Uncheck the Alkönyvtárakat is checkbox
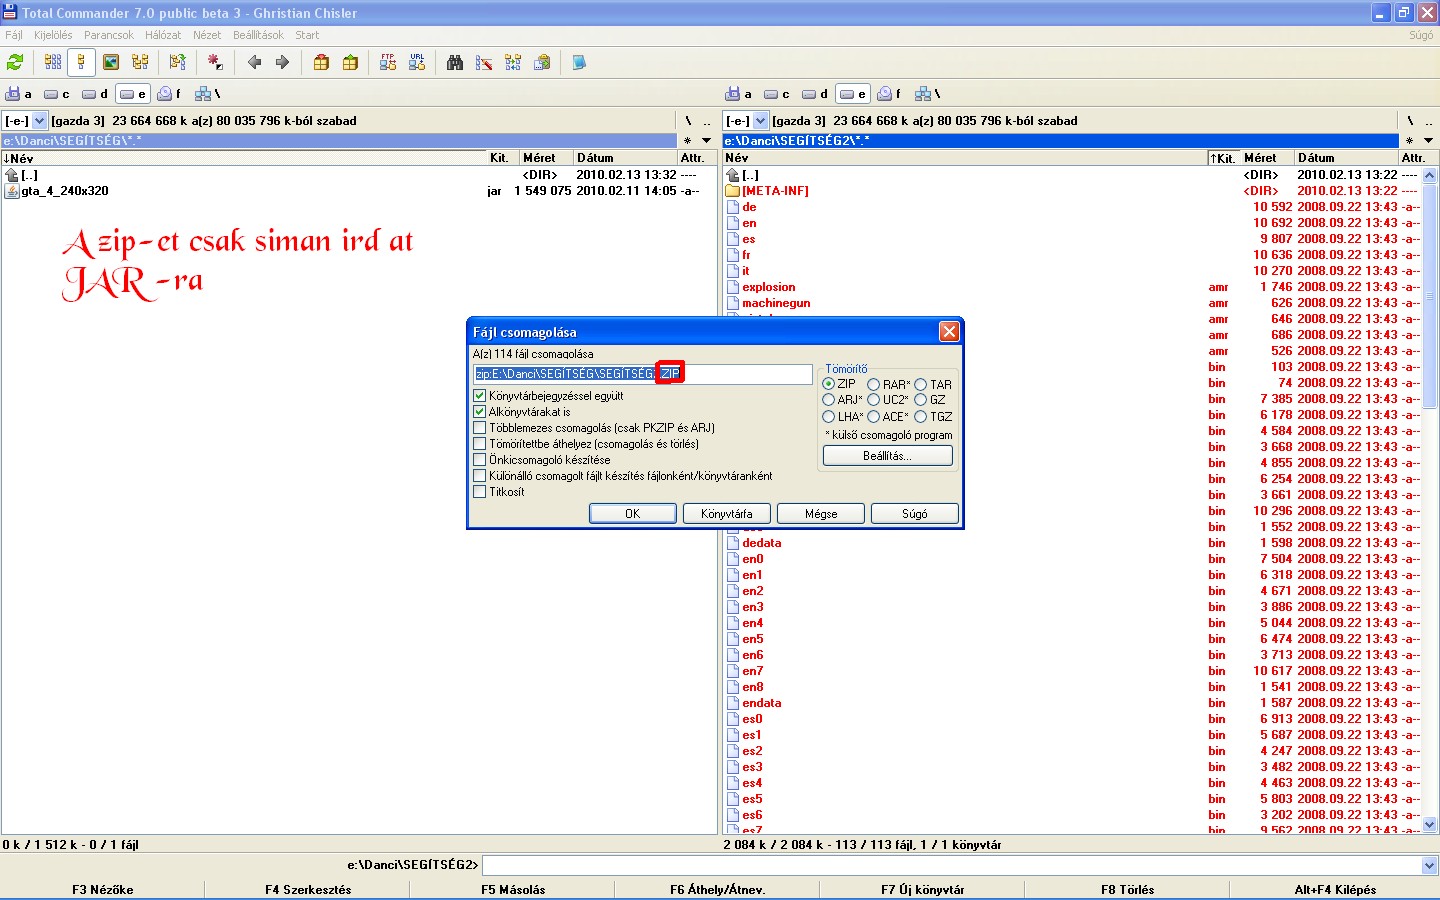Screen dimensions: 1440x900 (480, 412)
